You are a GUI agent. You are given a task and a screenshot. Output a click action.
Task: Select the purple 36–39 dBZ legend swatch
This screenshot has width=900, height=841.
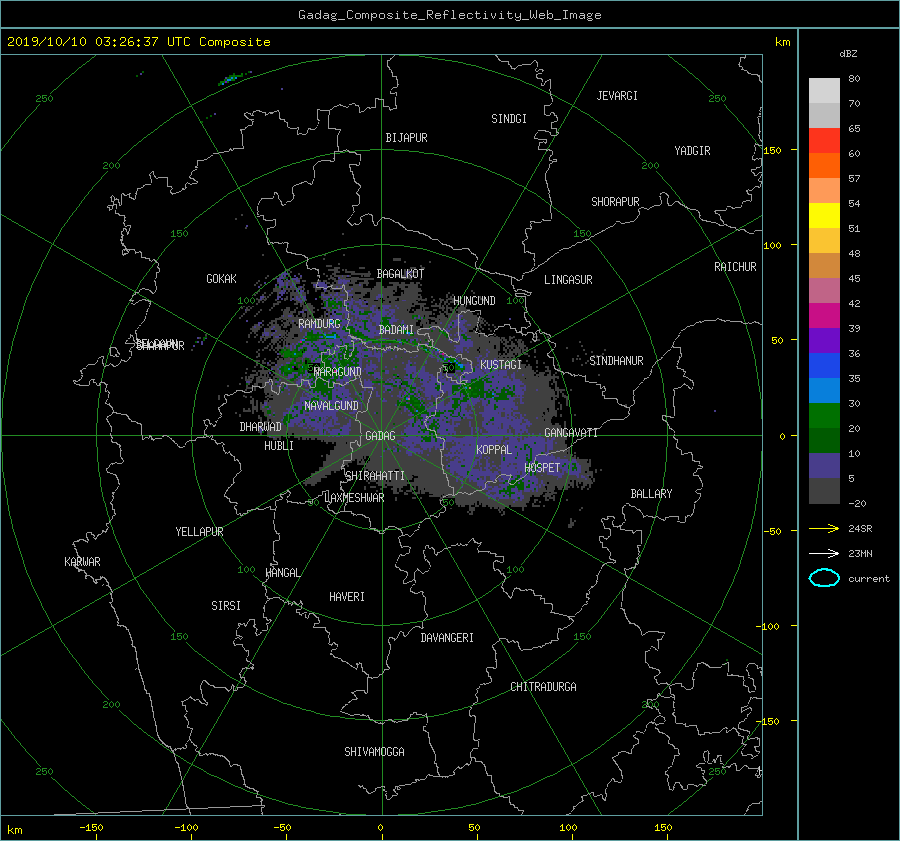[x=824, y=340]
